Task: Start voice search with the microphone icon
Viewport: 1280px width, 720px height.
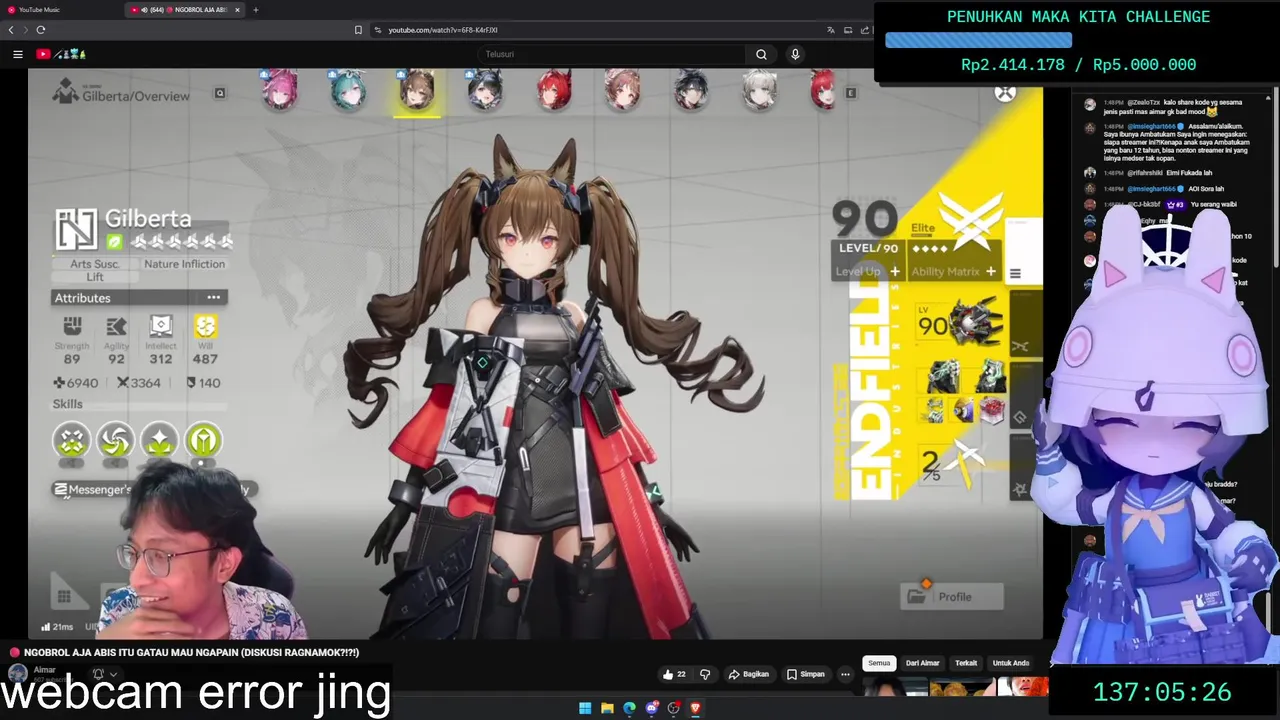Action: (795, 54)
